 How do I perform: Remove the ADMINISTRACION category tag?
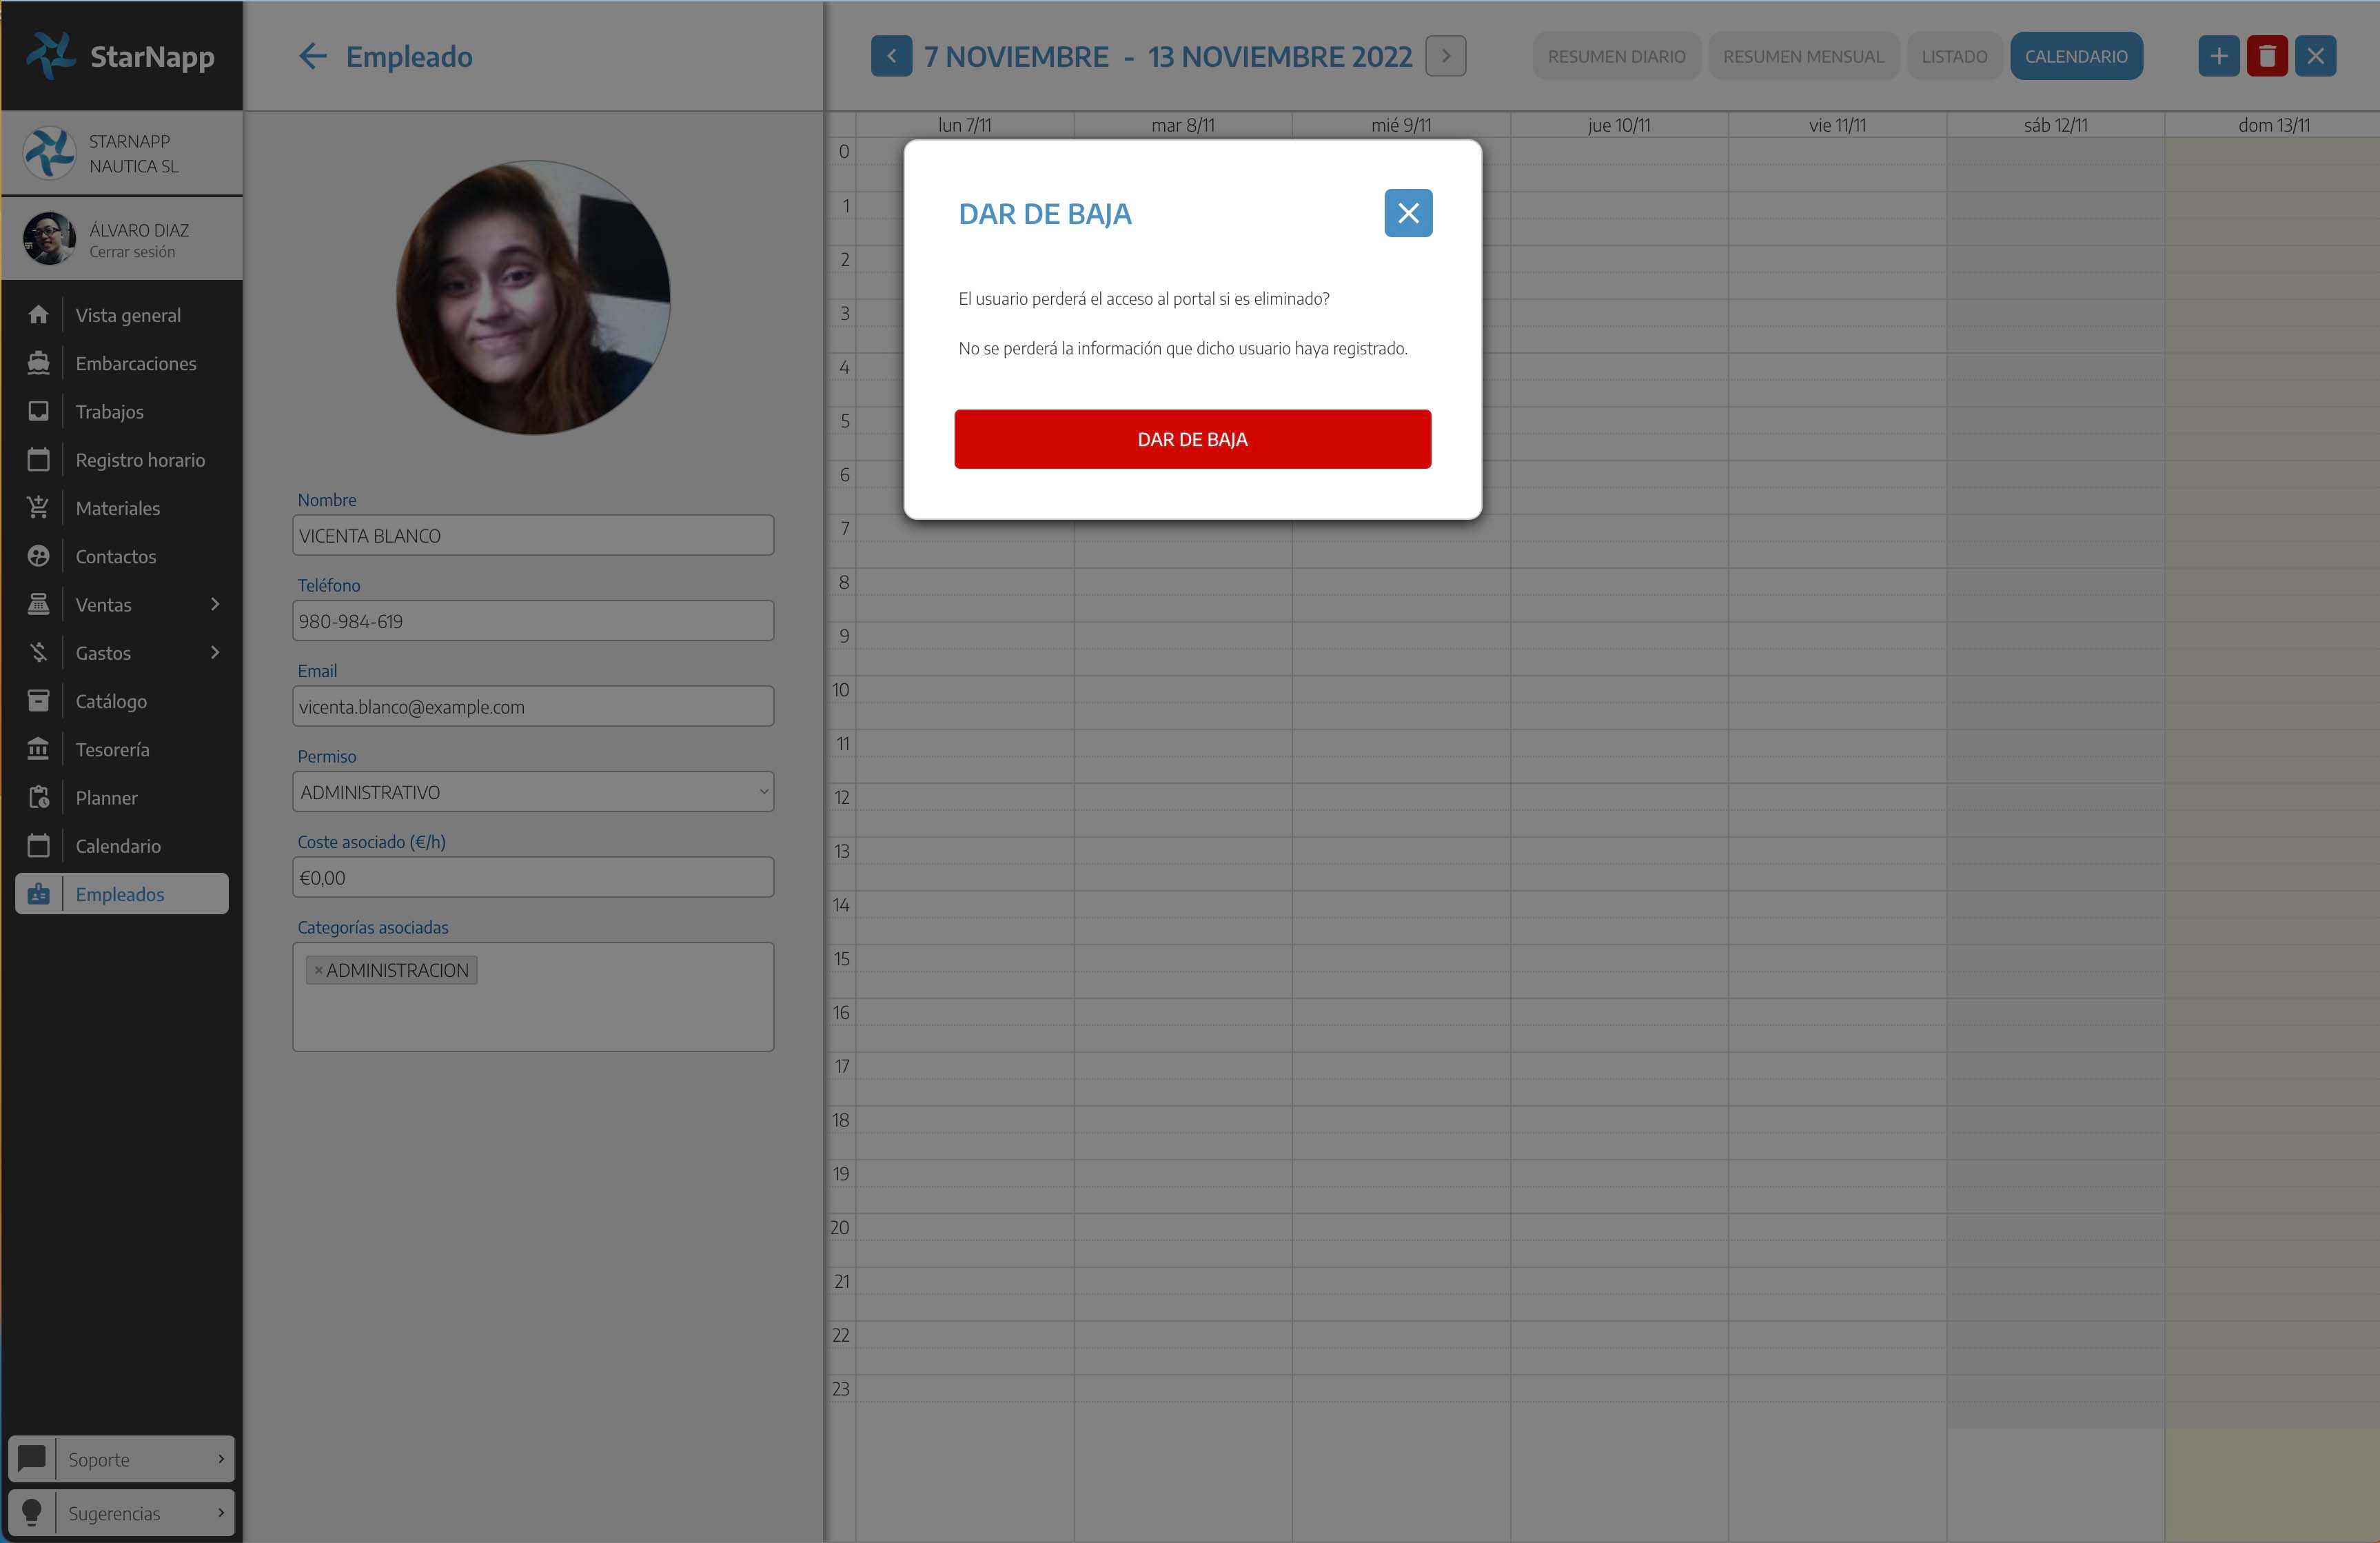pos(318,970)
